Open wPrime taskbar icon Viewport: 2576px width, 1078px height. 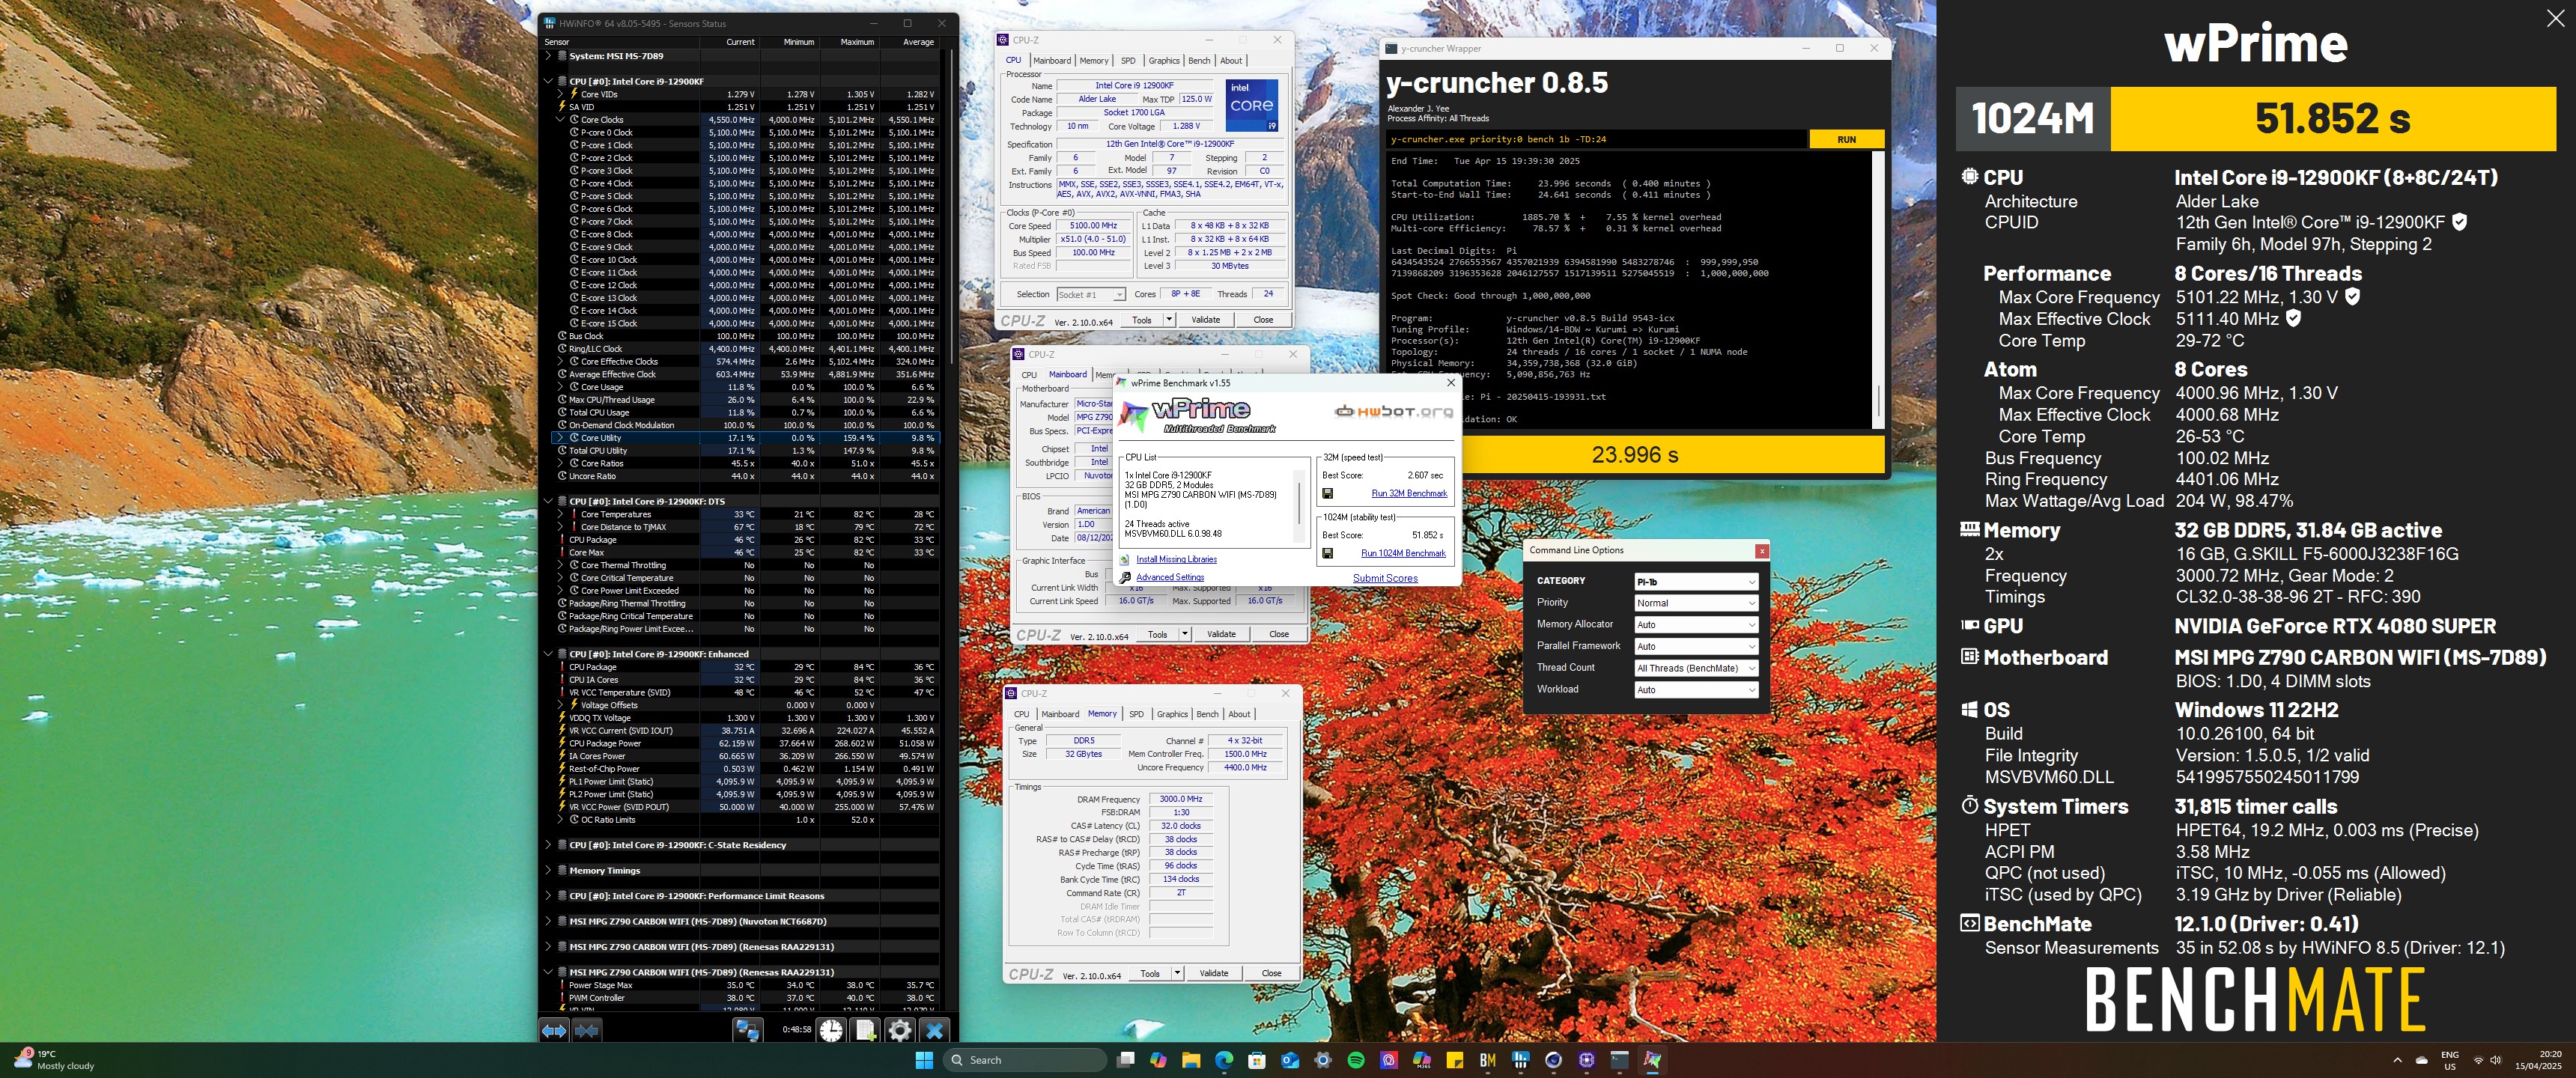click(x=1652, y=1060)
